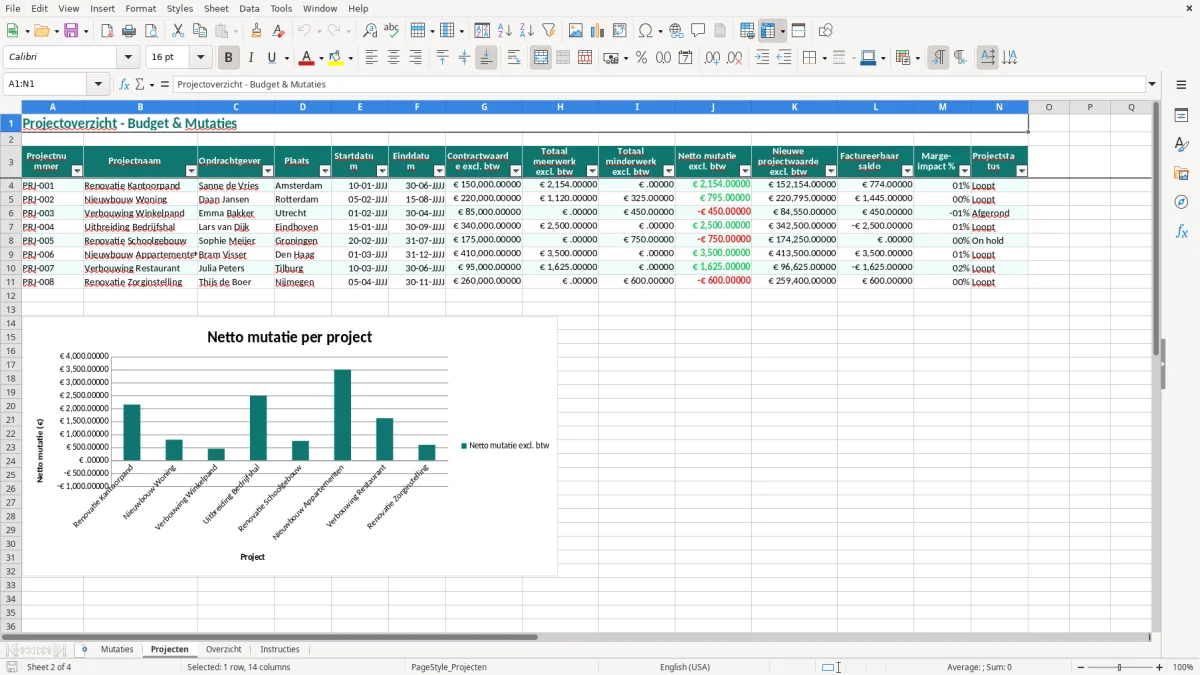Open the sidebar Functions fx icon
1200x675 pixels.
pyautogui.click(x=1181, y=231)
